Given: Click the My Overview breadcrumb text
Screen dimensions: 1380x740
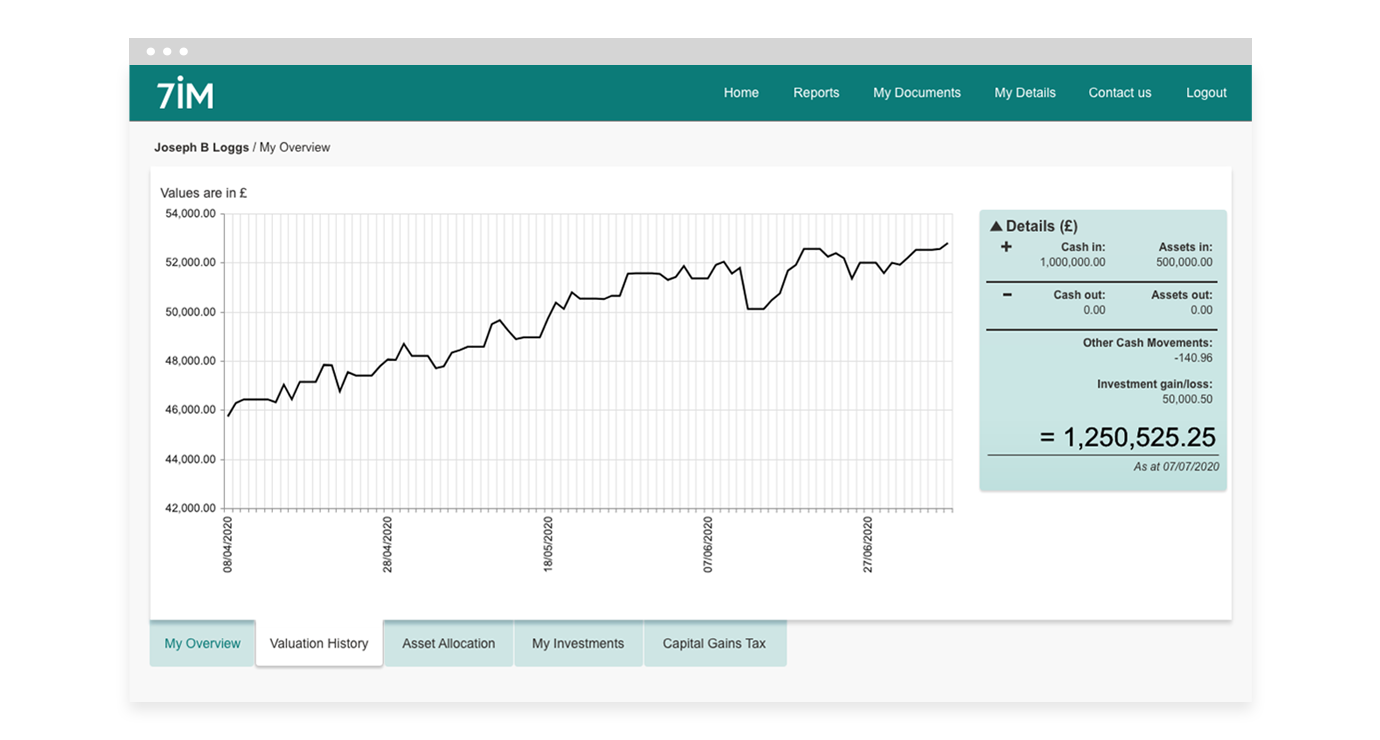Looking at the screenshot, I should (x=294, y=147).
